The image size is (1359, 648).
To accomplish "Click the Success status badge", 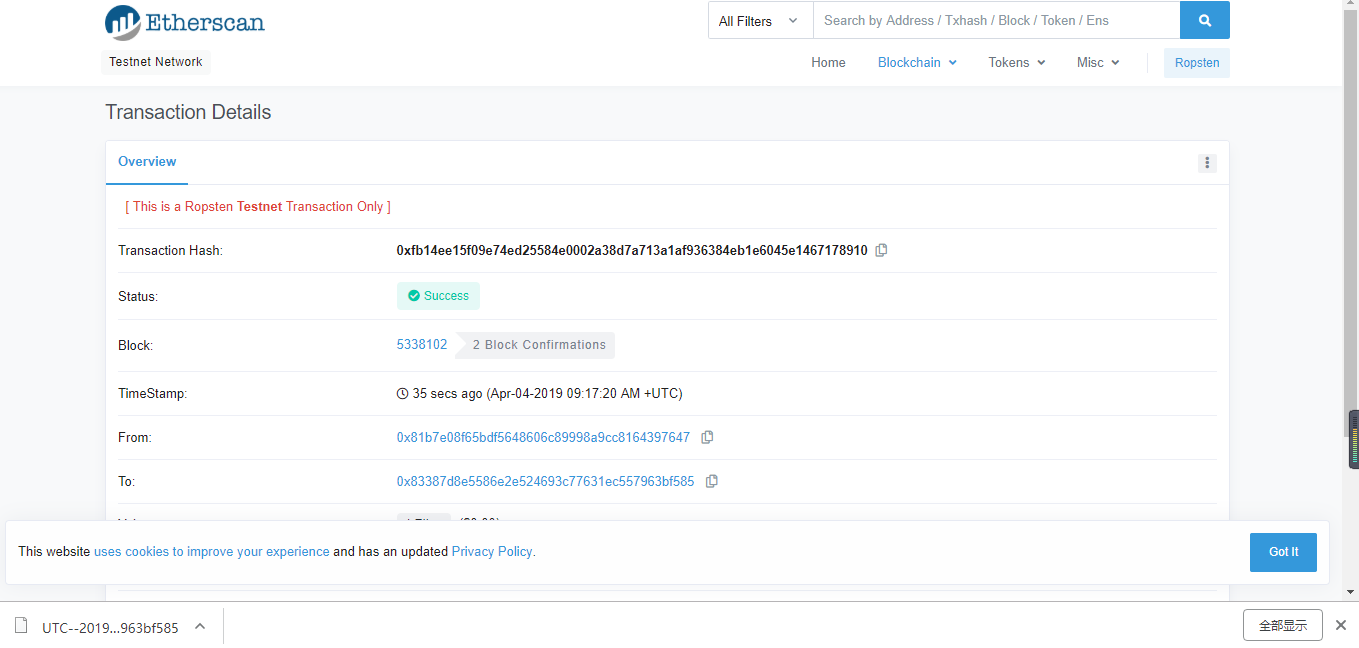I will [438, 296].
